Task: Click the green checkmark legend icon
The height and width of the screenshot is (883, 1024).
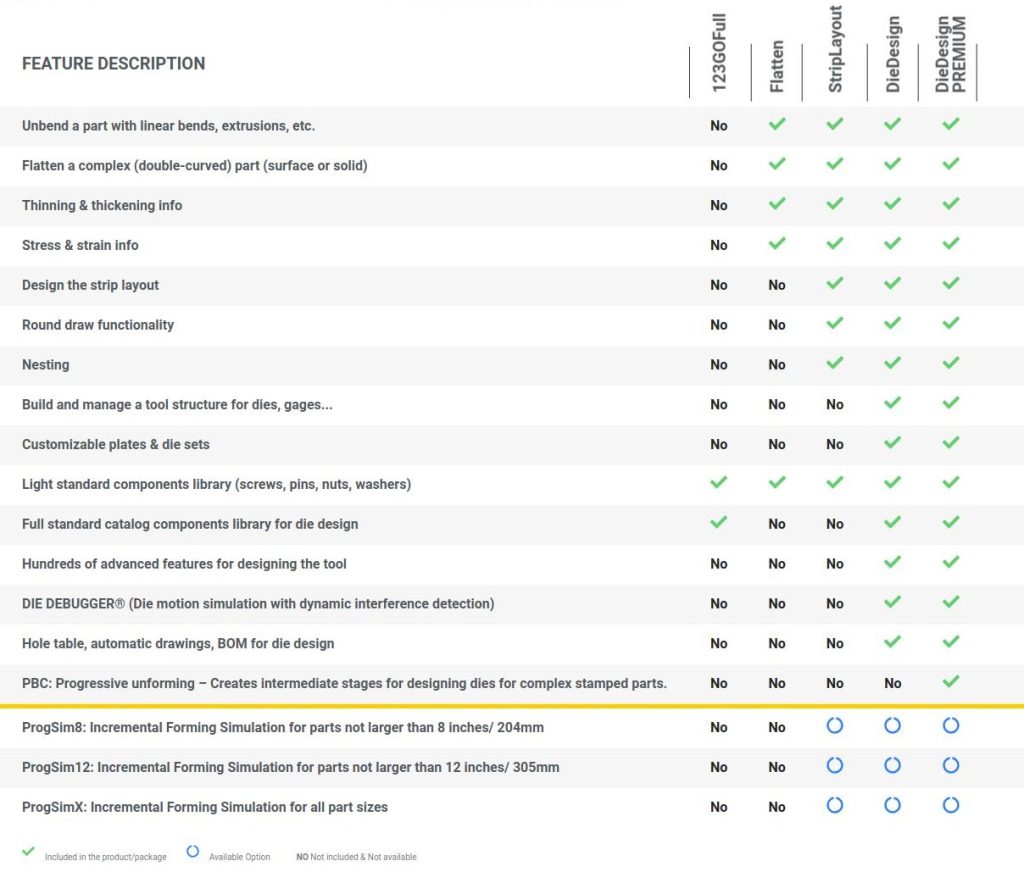Action: pyautogui.click(x=28, y=853)
